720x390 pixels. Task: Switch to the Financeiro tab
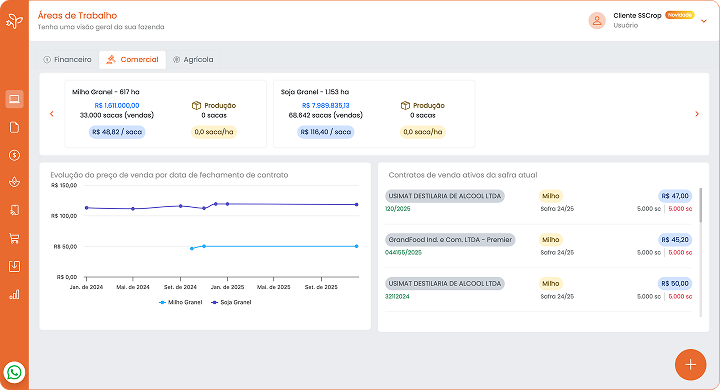68,60
